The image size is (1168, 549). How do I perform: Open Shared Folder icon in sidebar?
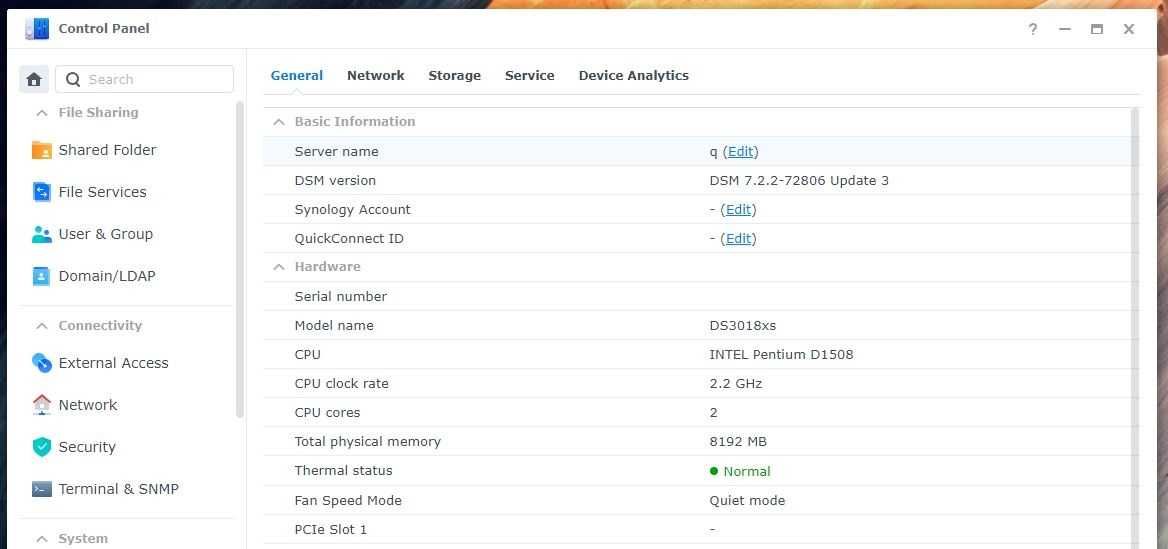(42, 150)
